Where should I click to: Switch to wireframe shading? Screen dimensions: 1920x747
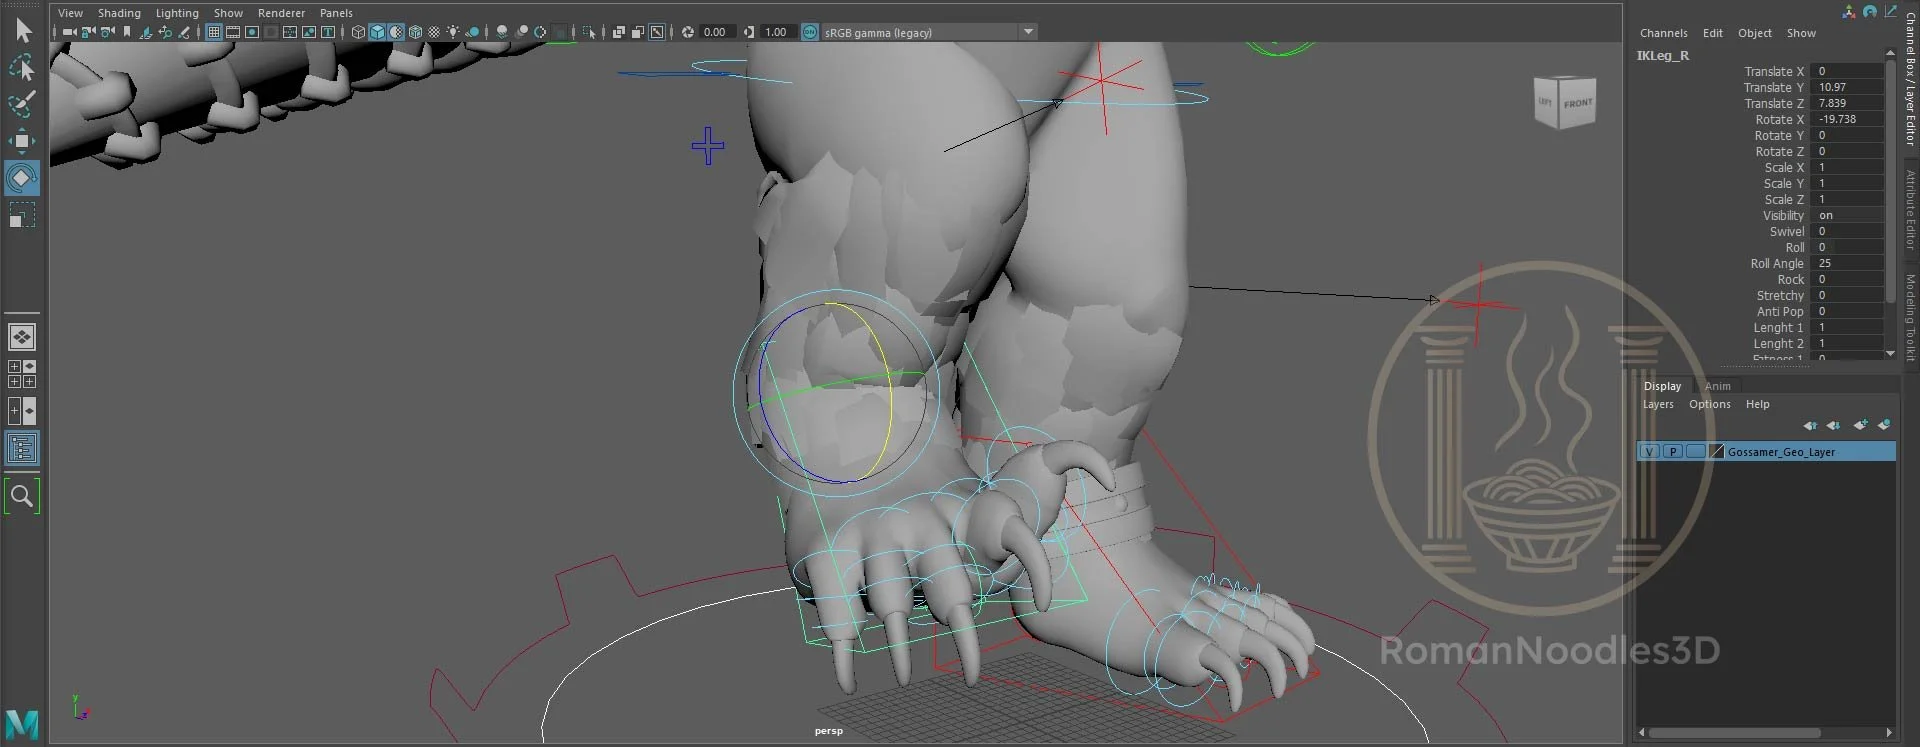tap(358, 32)
